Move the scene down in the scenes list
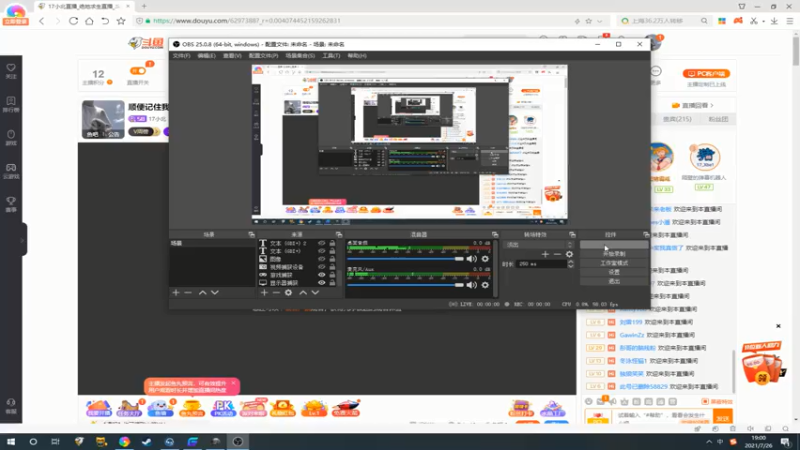The width and height of the screenshot is (800, 450). 215,293
